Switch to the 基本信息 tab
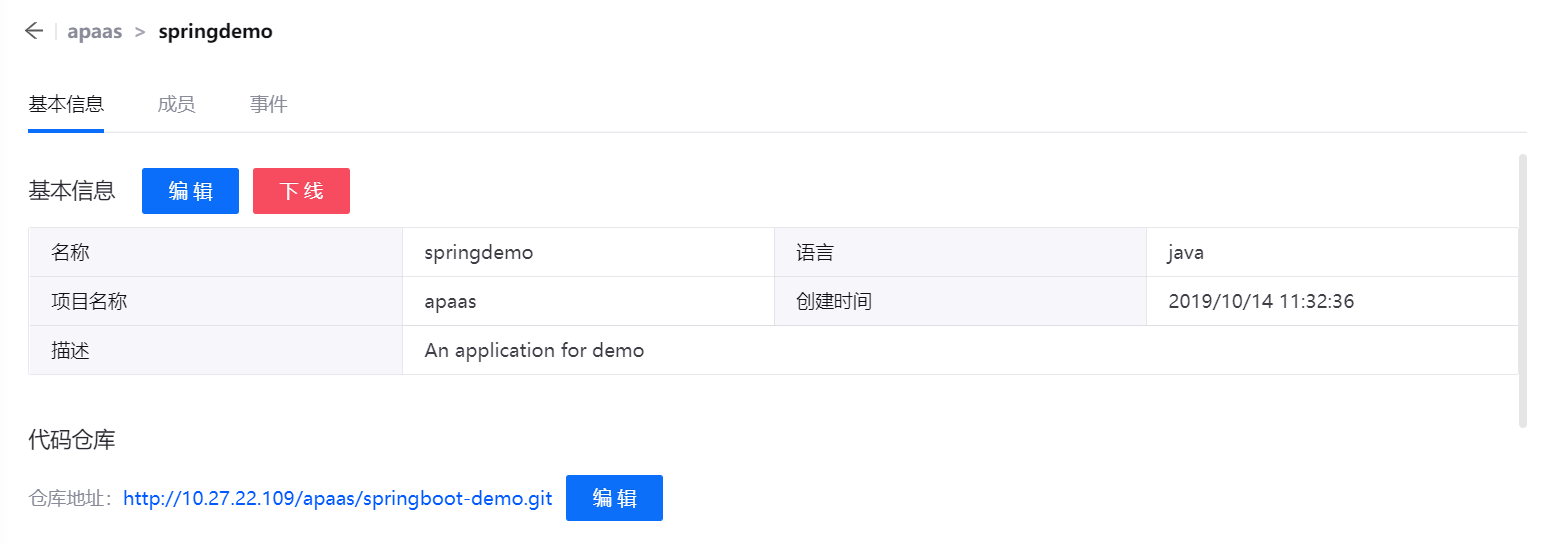 click(66, 104)
